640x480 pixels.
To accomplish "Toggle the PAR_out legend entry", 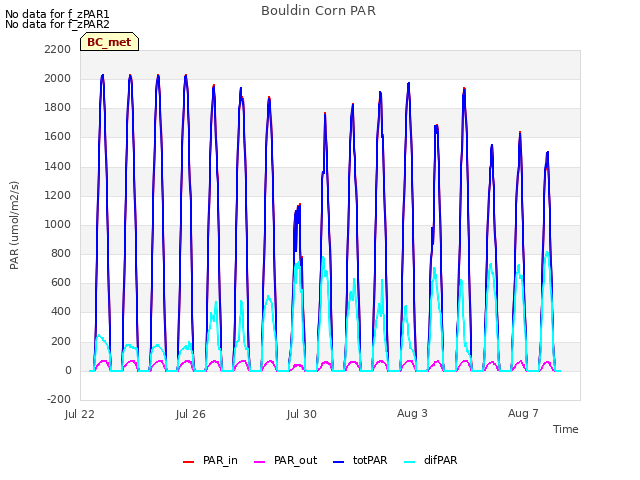I will coord(285,460).
